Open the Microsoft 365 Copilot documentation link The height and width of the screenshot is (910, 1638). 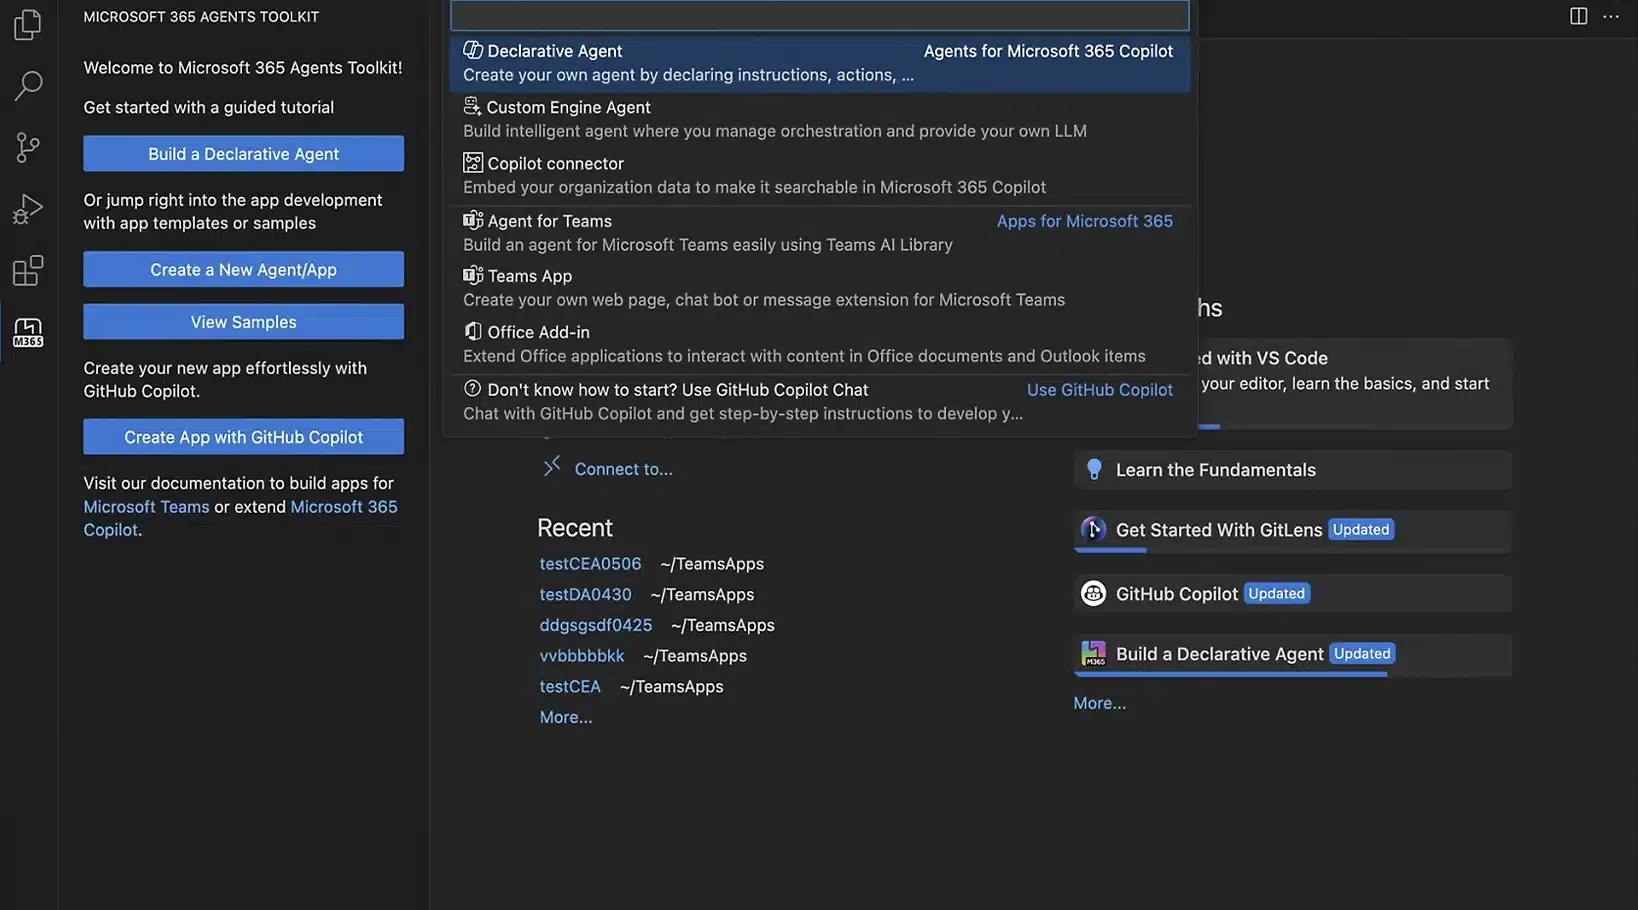coord(240,518)
